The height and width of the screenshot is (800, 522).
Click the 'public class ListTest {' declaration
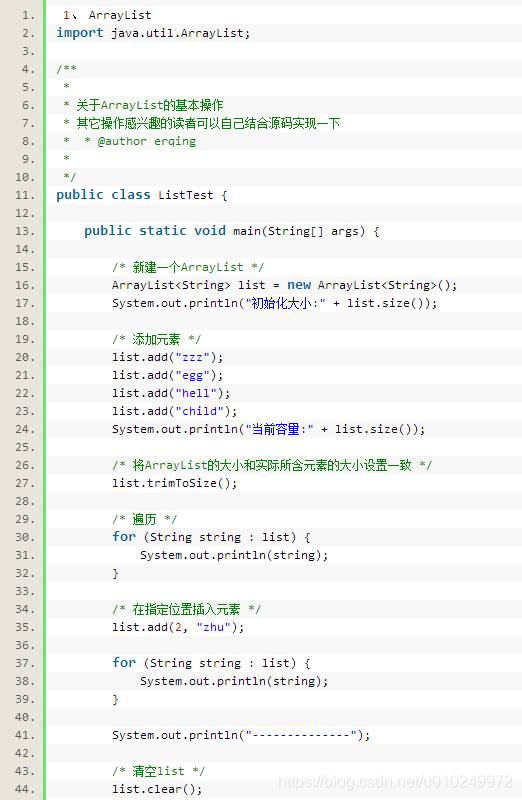tap(141, 195)
